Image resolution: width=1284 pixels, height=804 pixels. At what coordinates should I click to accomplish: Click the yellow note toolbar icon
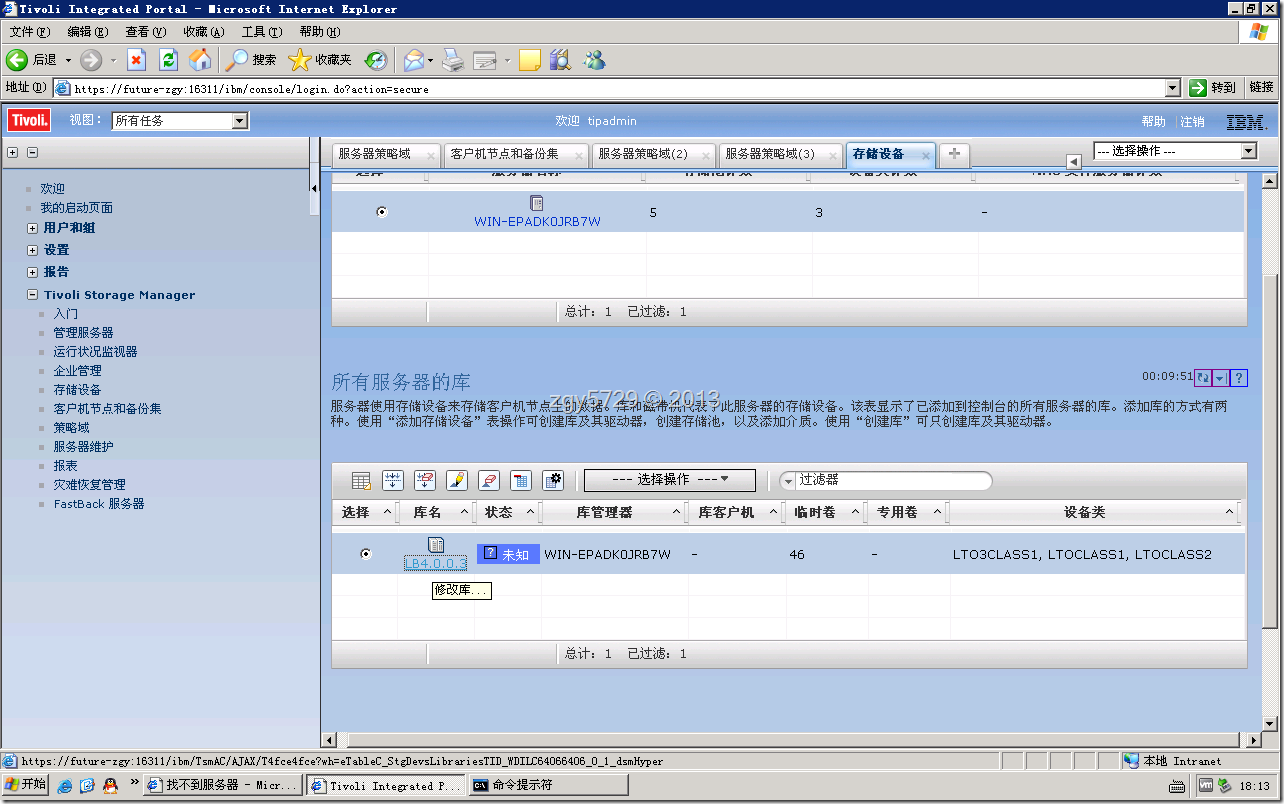tap(530, 60)
